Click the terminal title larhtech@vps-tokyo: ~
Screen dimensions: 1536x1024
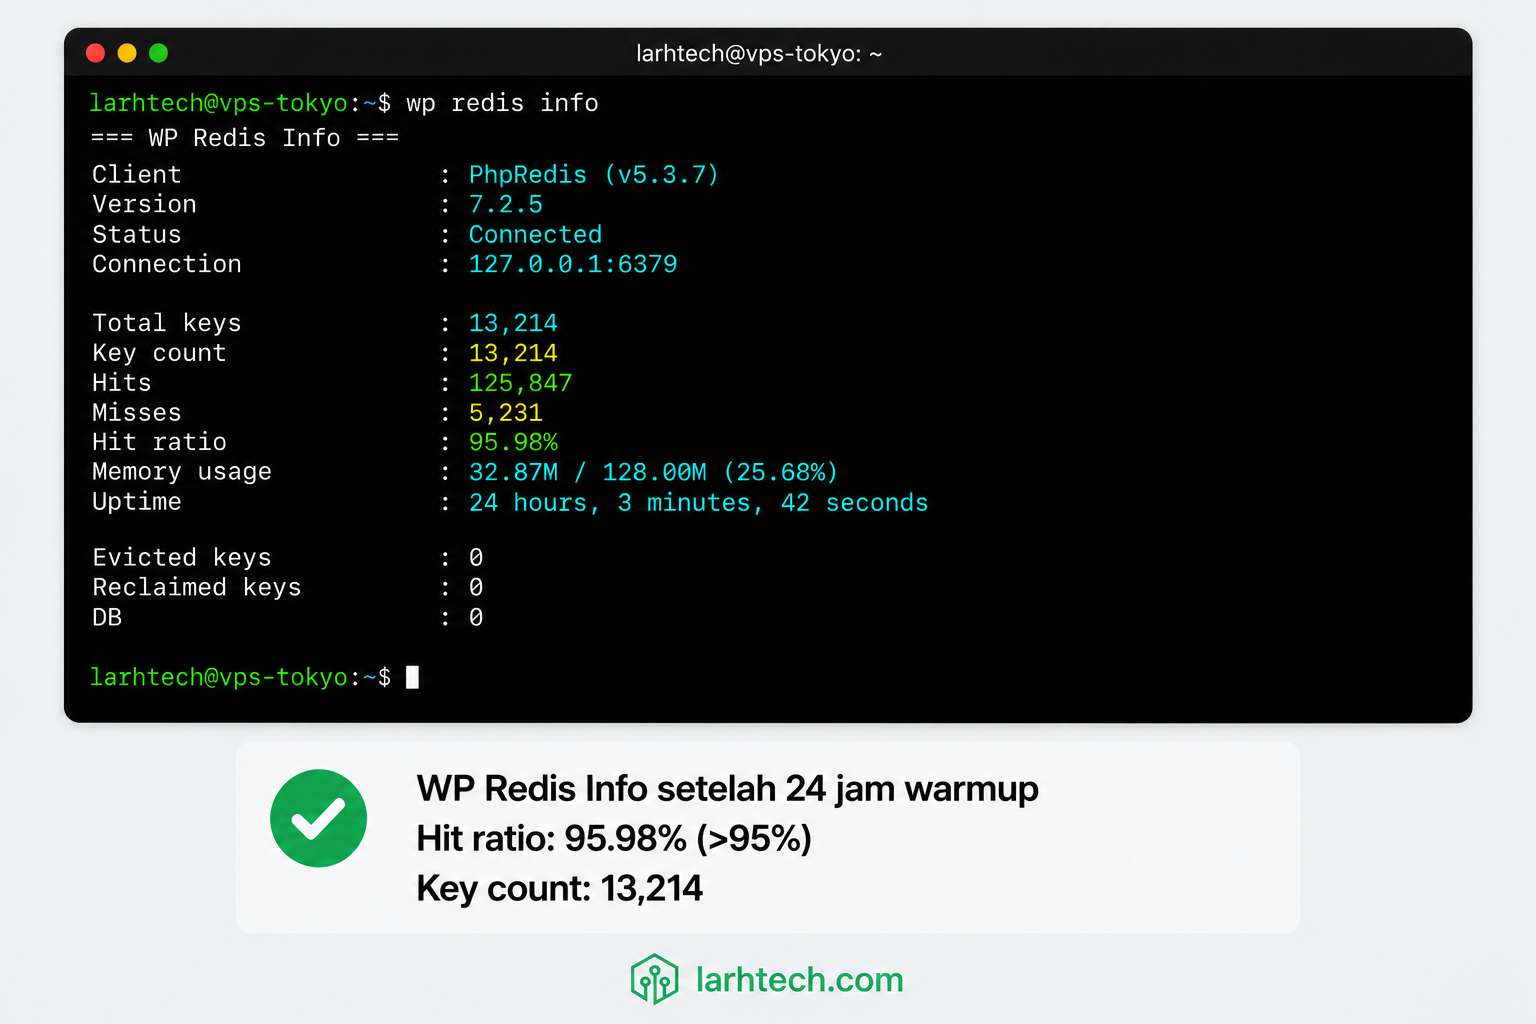[759, 54]
